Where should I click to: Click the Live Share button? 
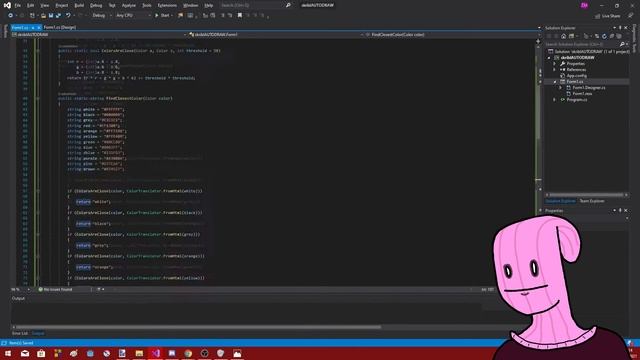pyautogui.click(x=608, y=16)
